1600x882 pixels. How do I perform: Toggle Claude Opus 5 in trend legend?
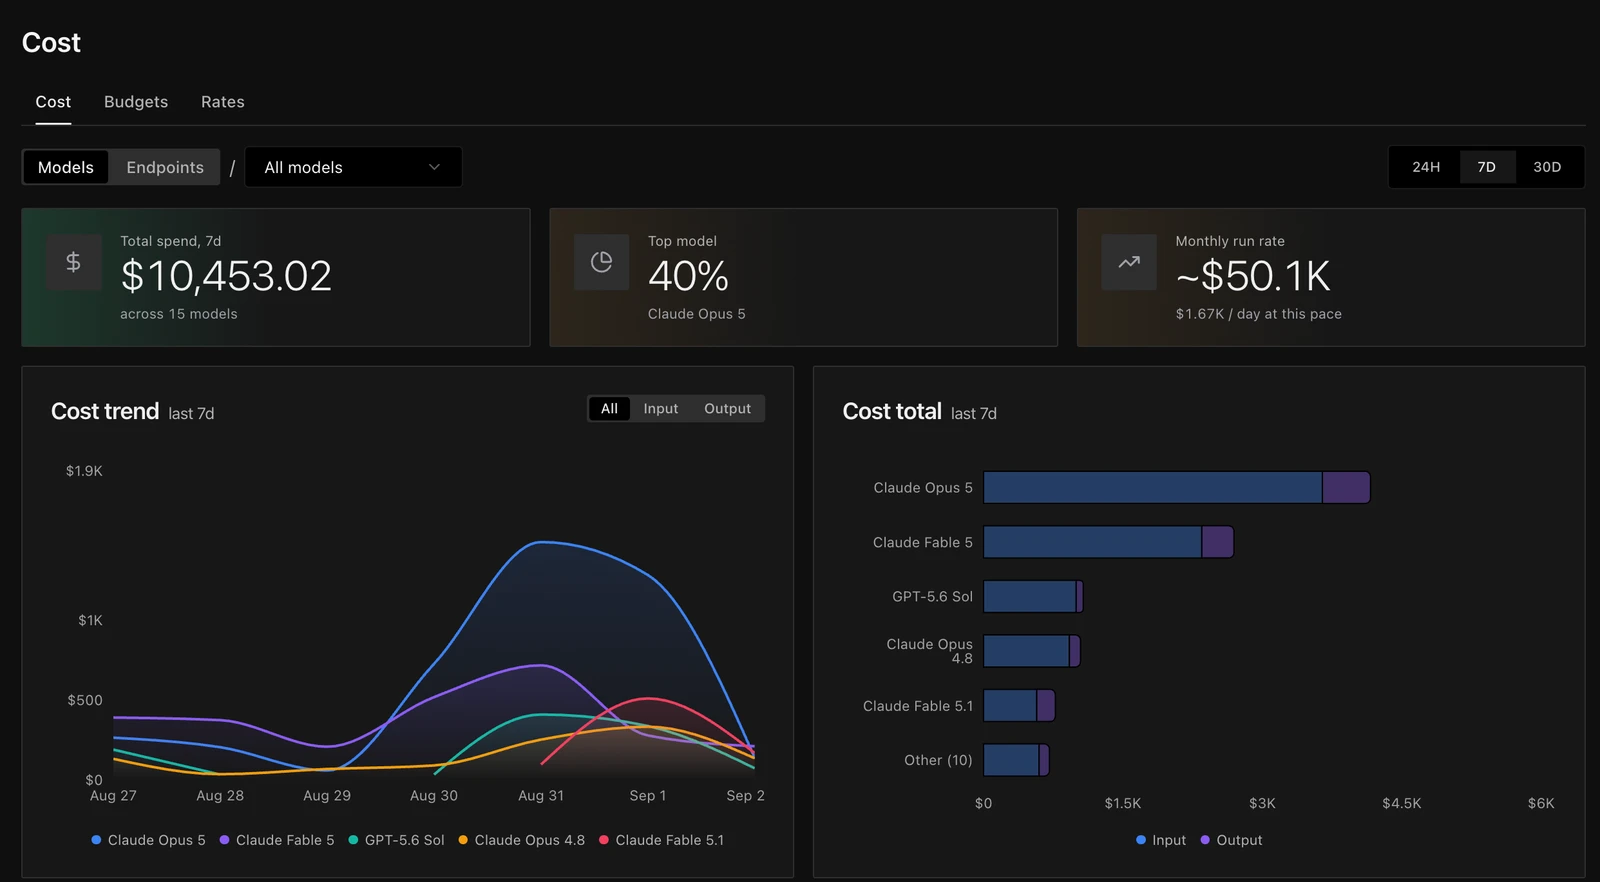148,840
